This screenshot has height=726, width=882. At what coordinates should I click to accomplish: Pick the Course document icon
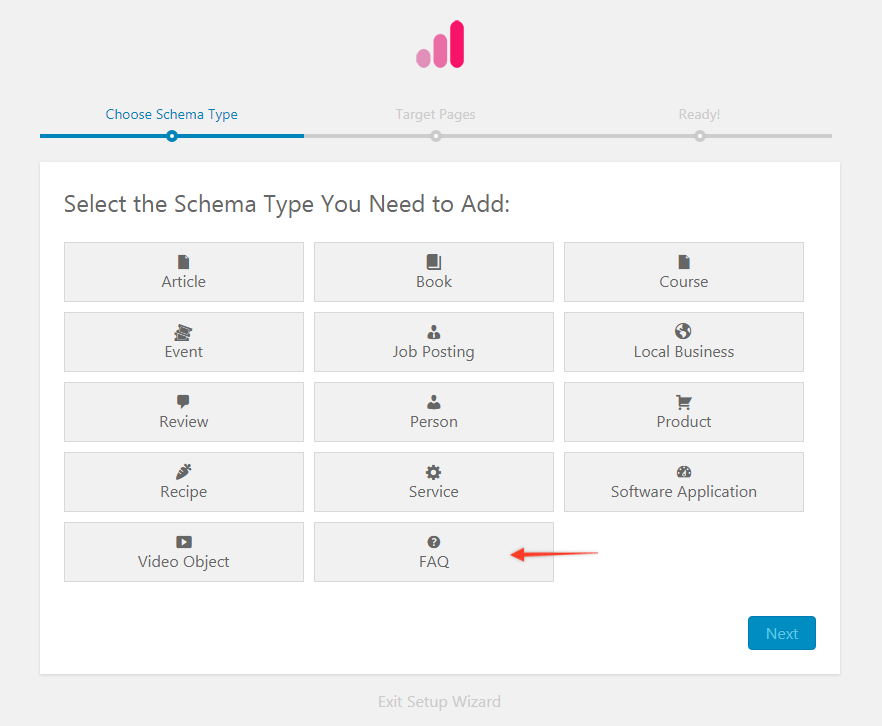[684, 262]
